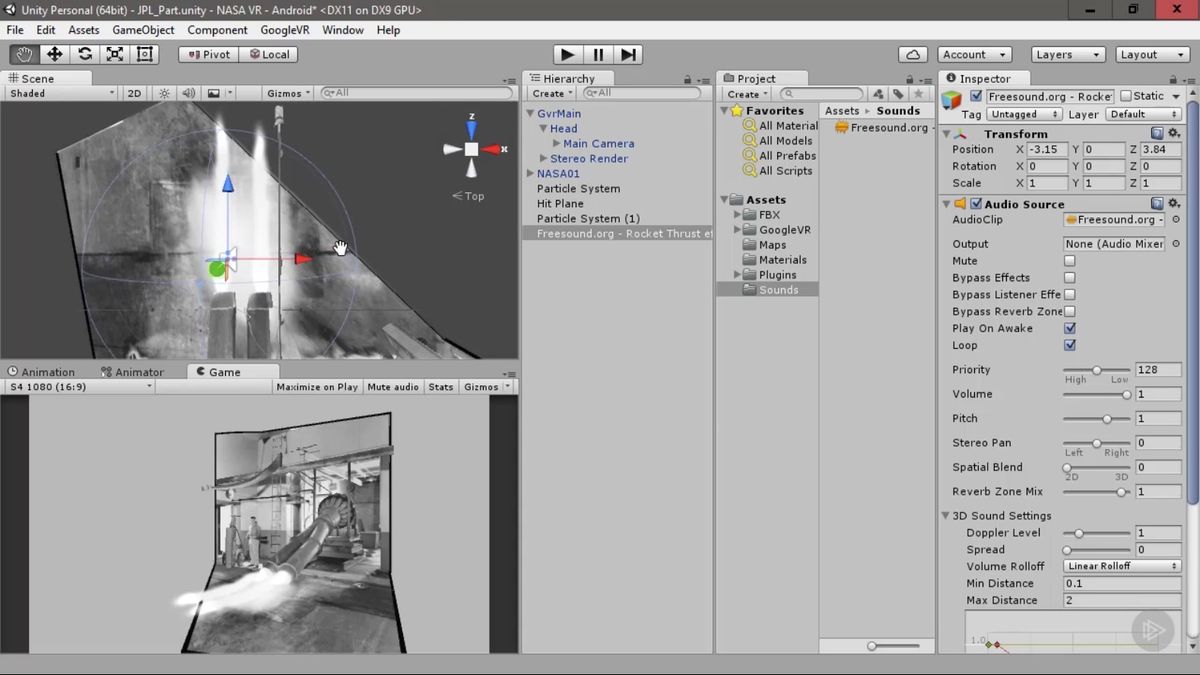This screenshot has height=675, width=1200.
Task: Click the Maximize on Play button
Action: coord(317,386)
